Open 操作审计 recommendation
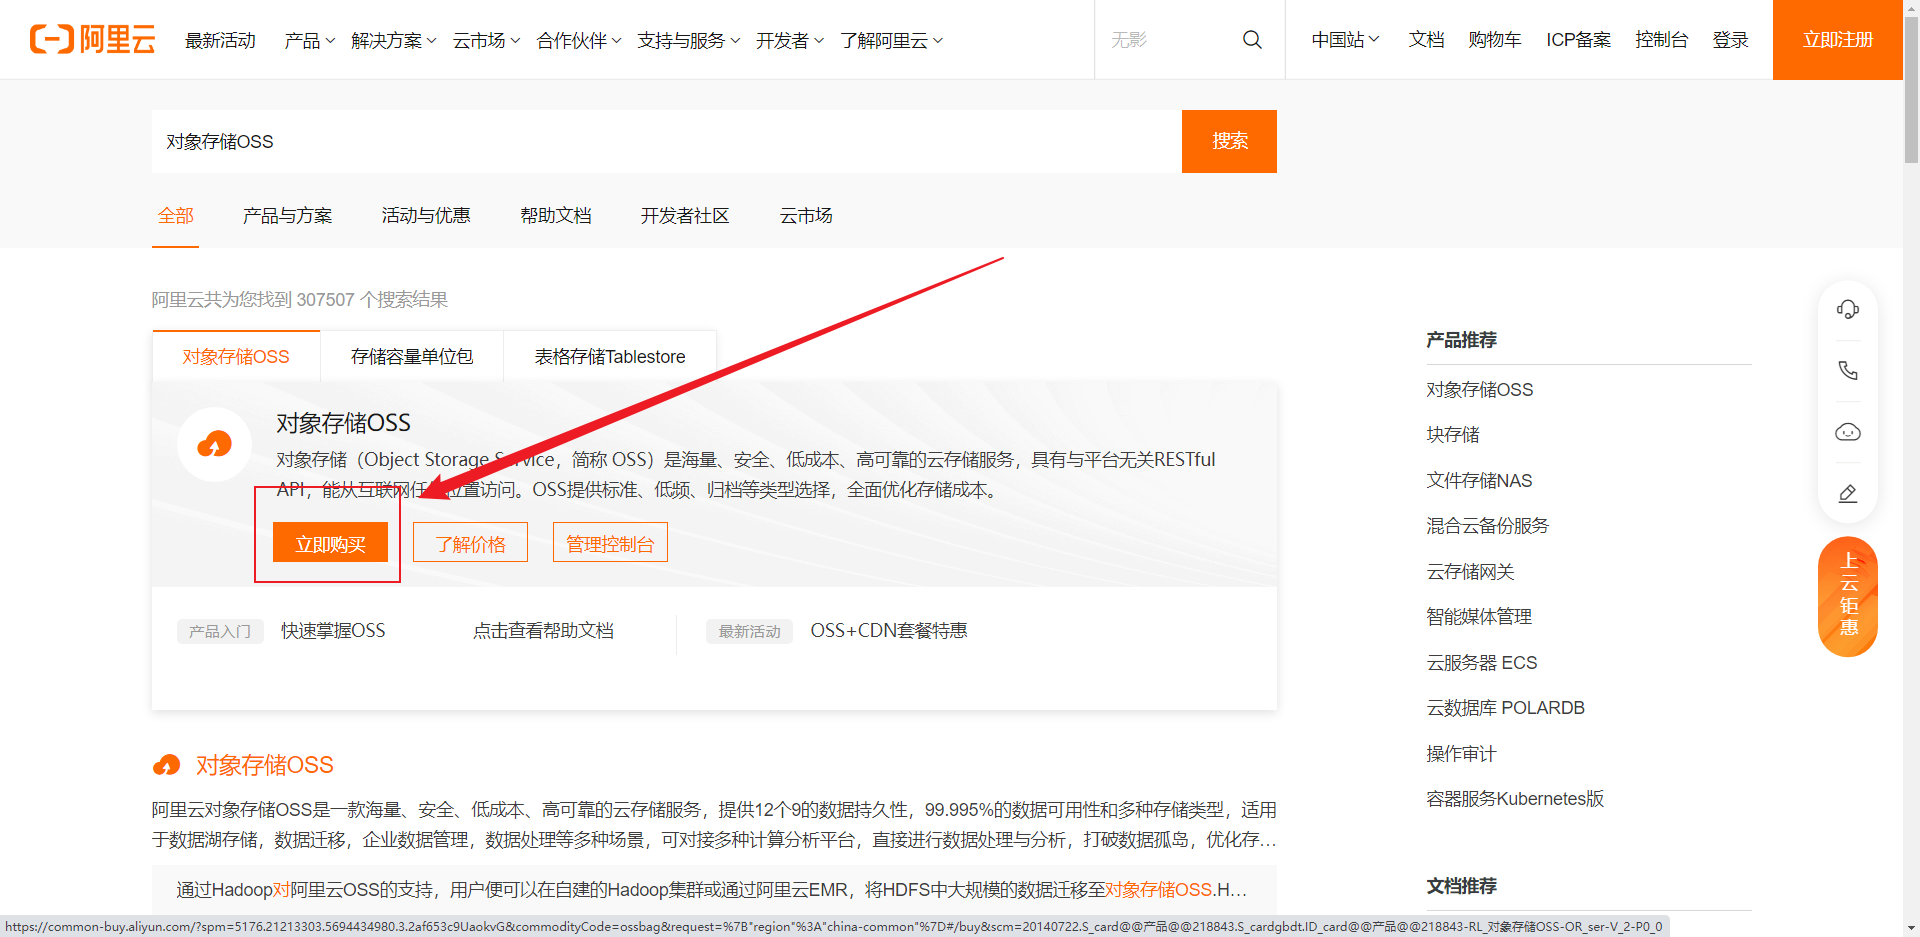The image size is (1920, 937). click(1461, 753)
